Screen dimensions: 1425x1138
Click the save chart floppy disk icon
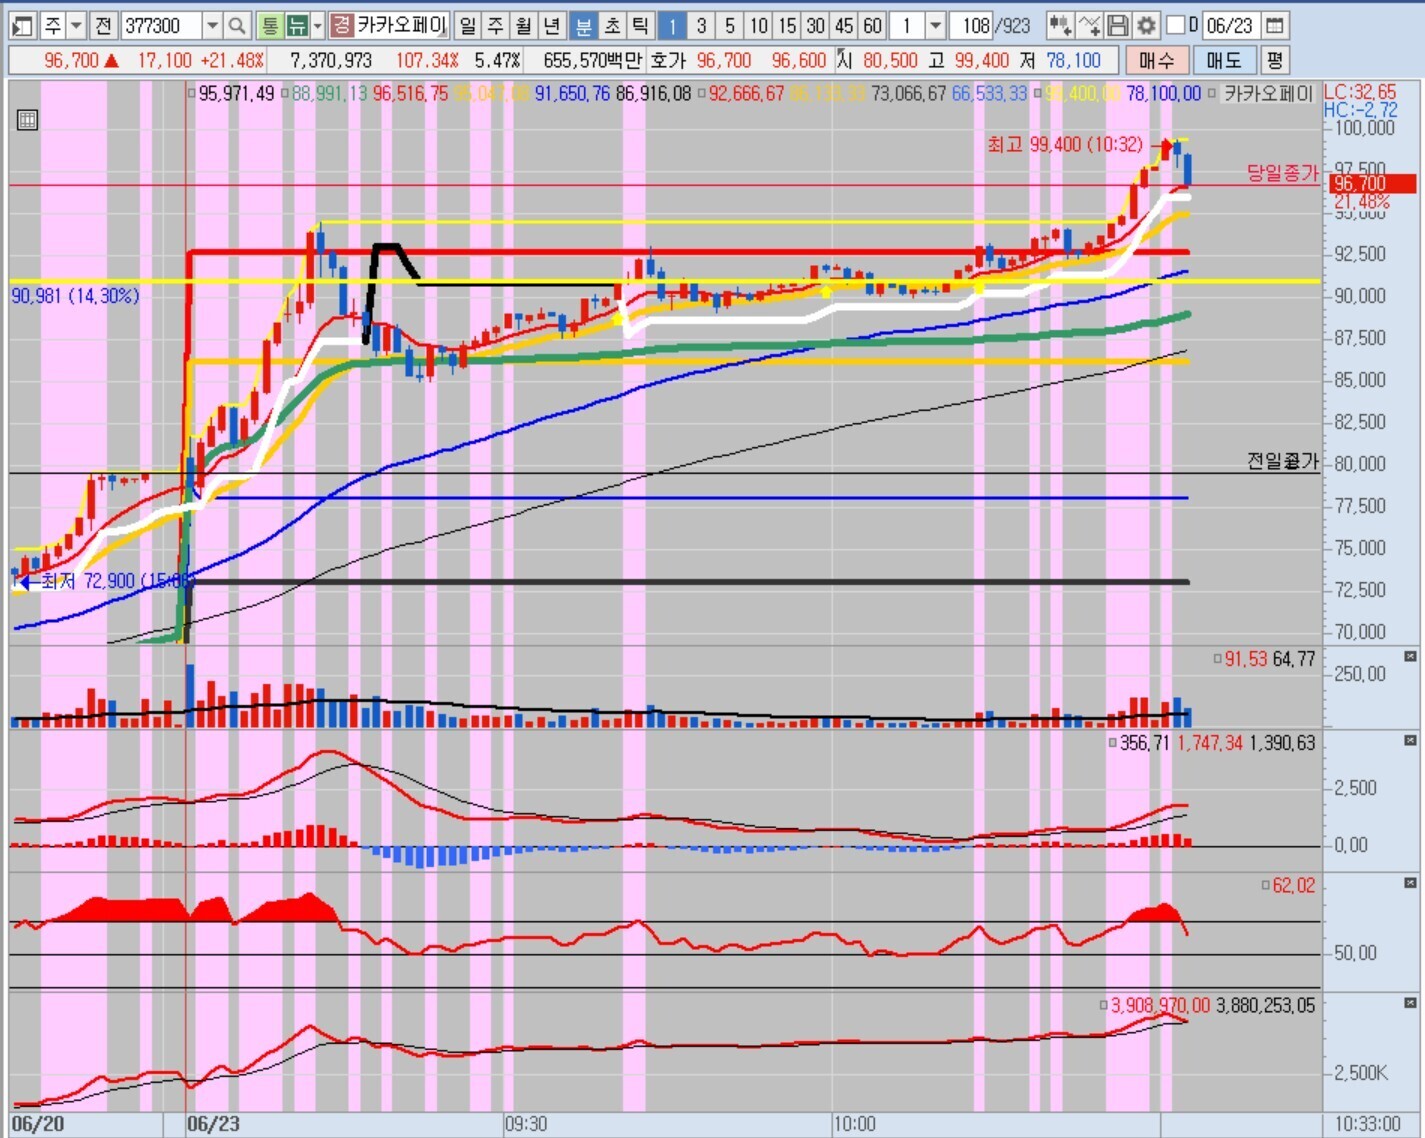(1119, 25)
